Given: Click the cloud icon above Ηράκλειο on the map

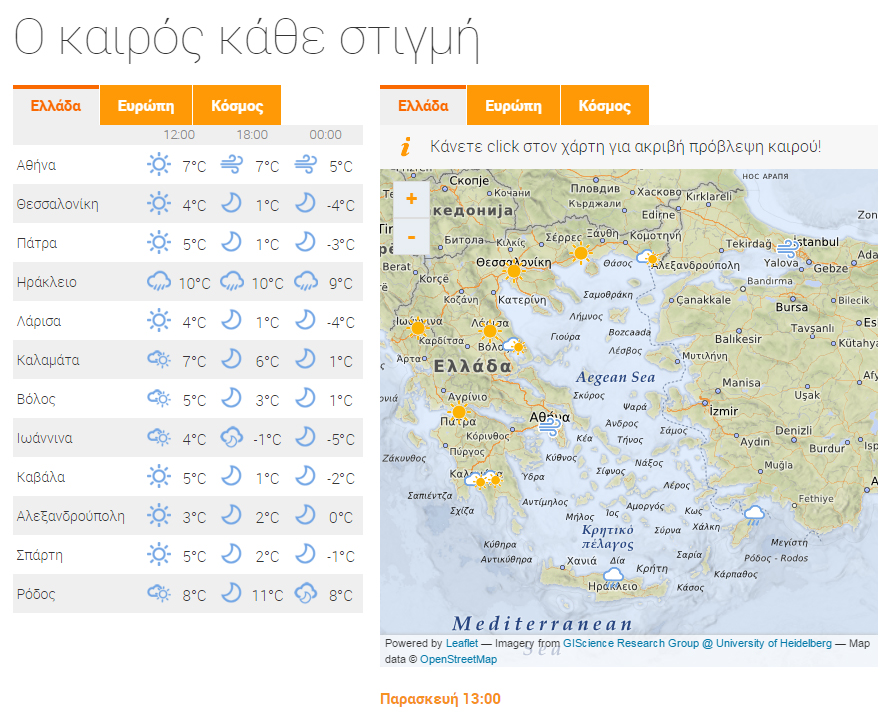Looking at the screenshot, I should (x=613, y=574).
